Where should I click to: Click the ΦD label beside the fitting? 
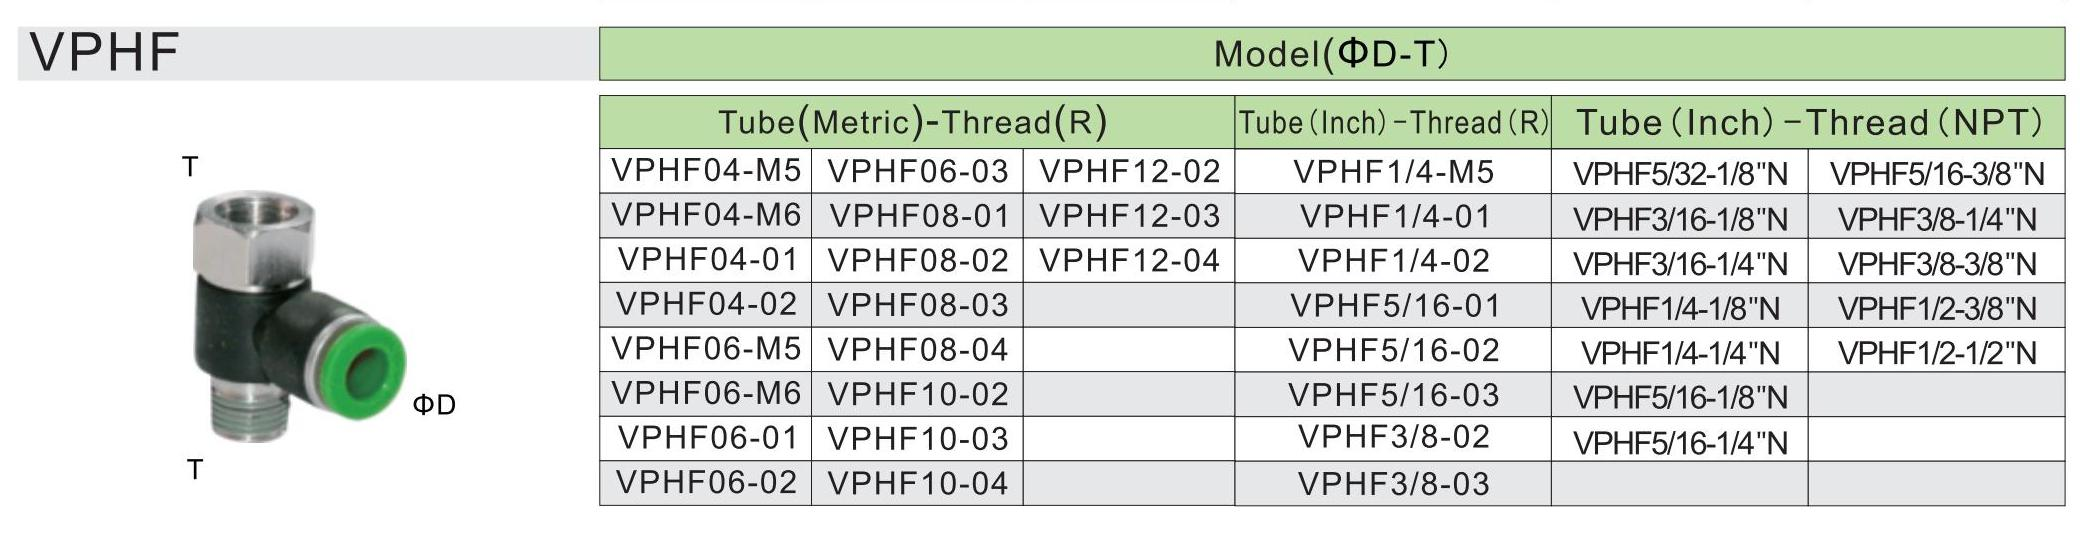tap(434, 405)
